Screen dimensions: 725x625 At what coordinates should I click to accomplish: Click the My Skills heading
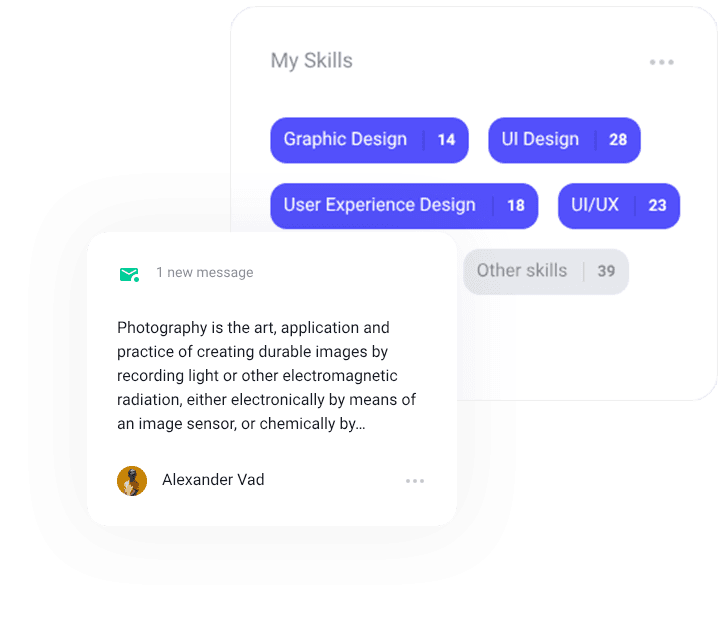(x=311, y=61)
